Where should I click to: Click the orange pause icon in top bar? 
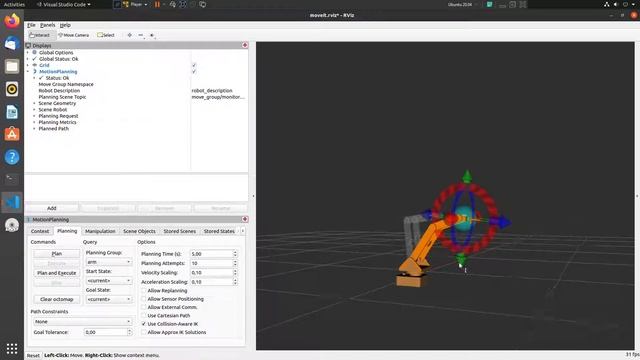pyautogui.click(x=157, y=4)
